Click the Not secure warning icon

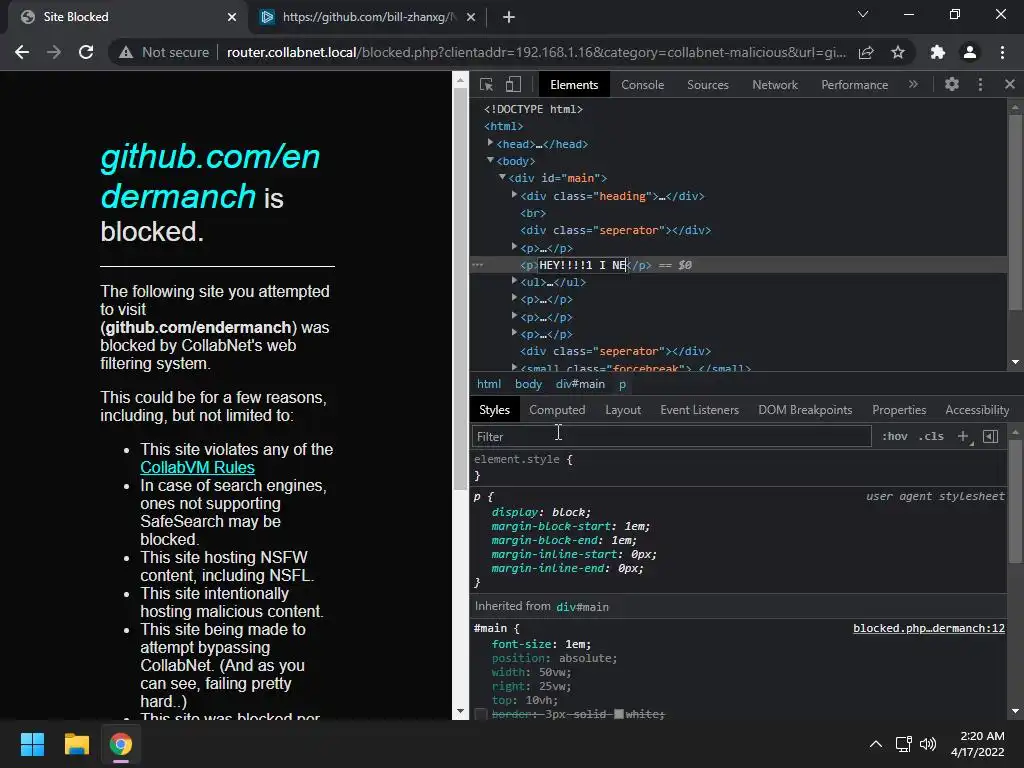(x=126, y=52)
